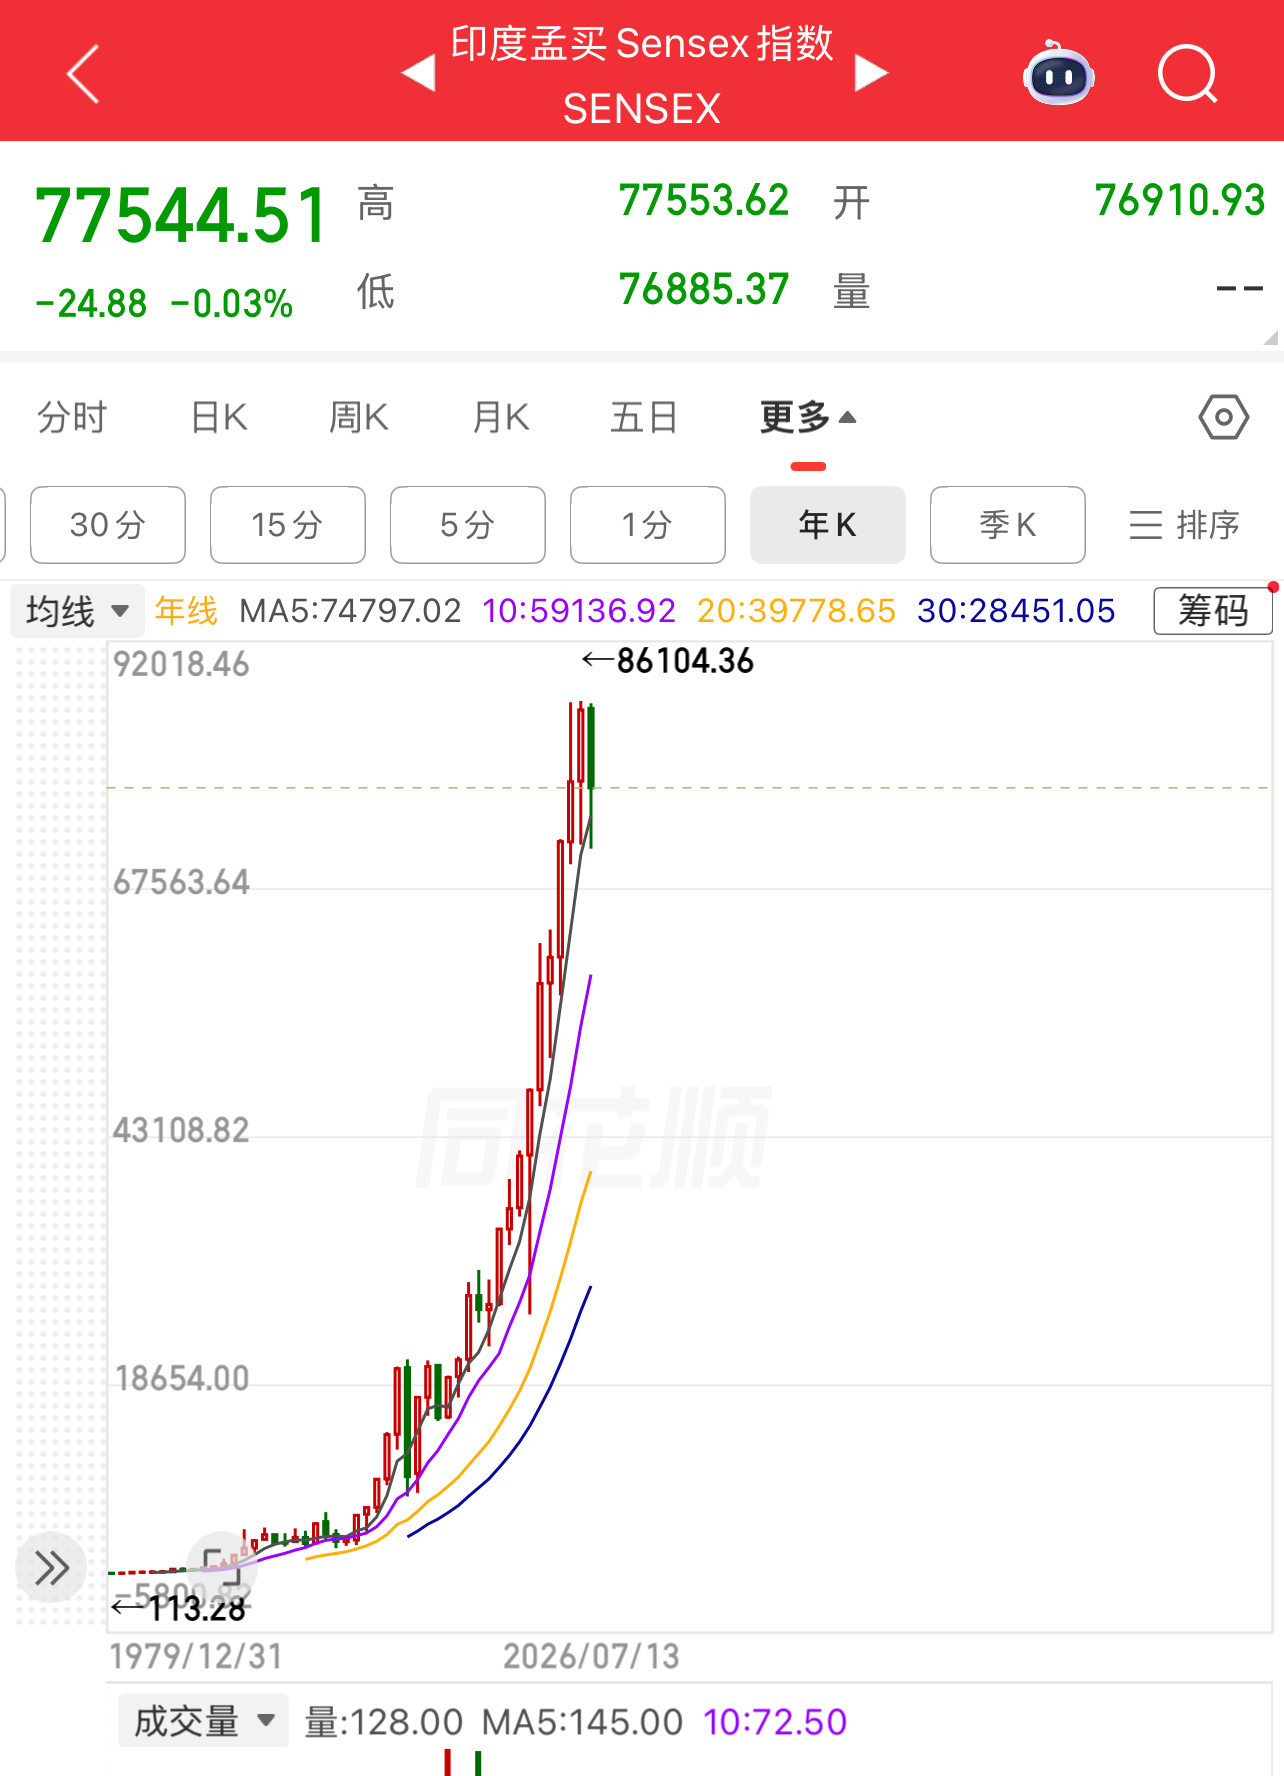Tap the volume 量:128.00 readout
The height and width of the screenshot is (1776, 1284).
(384, 1722)
